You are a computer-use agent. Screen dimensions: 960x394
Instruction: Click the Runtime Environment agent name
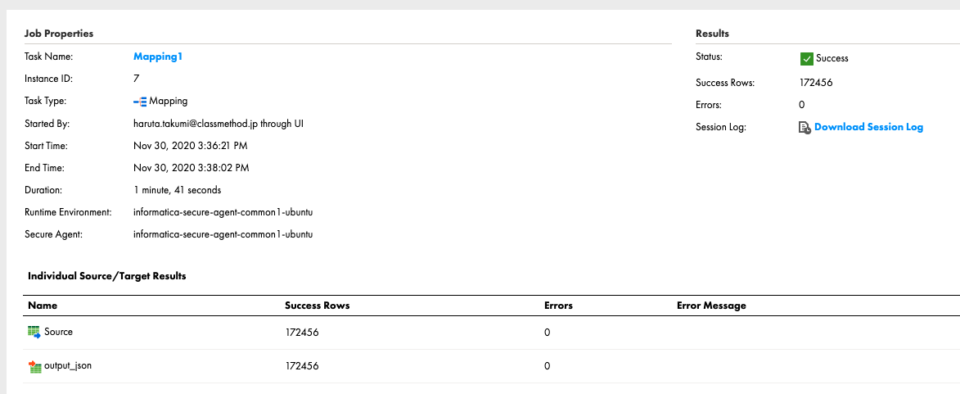click(223, 212)
